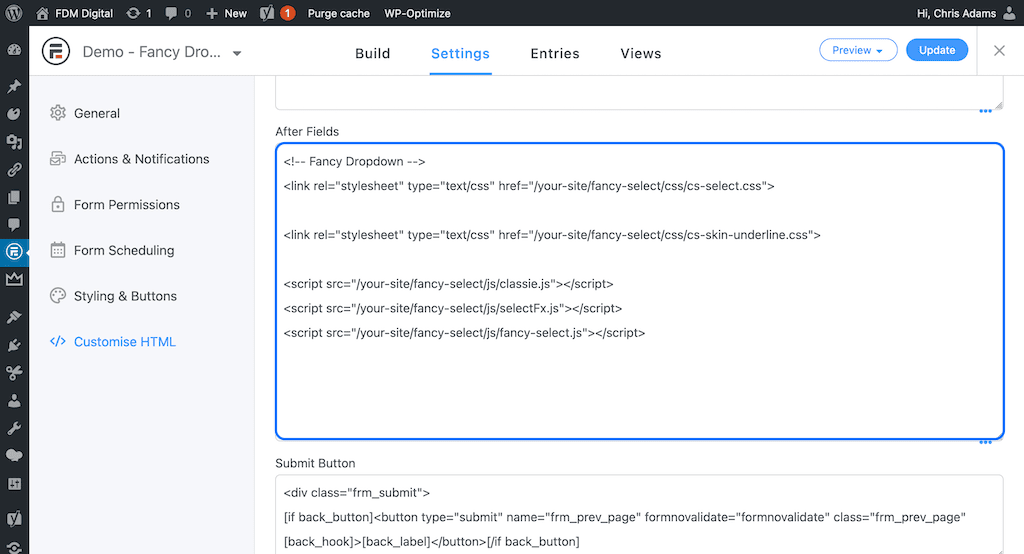Expand the form name switcher dropdown
This screenshot has height=554, width=1024.
click(237, 53)
